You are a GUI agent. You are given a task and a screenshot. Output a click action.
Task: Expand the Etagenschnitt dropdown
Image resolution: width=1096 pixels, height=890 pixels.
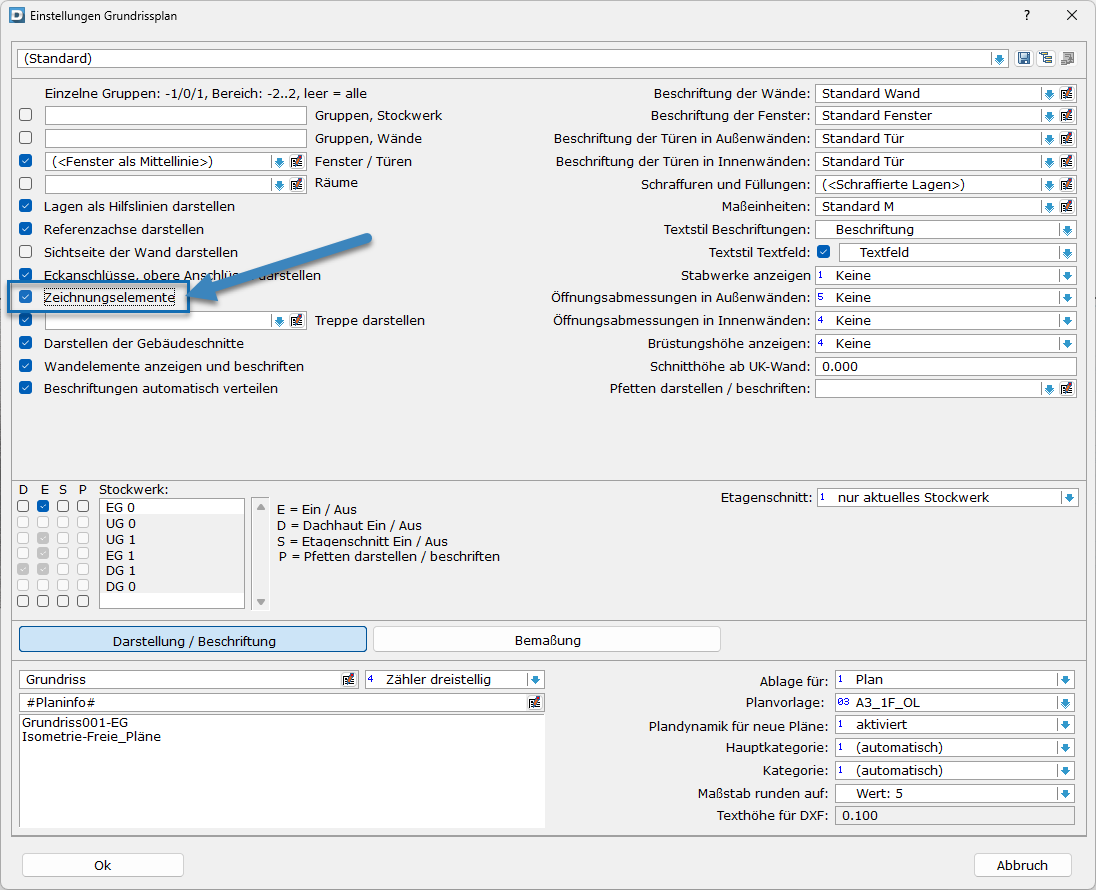(x=1068, y=498)
